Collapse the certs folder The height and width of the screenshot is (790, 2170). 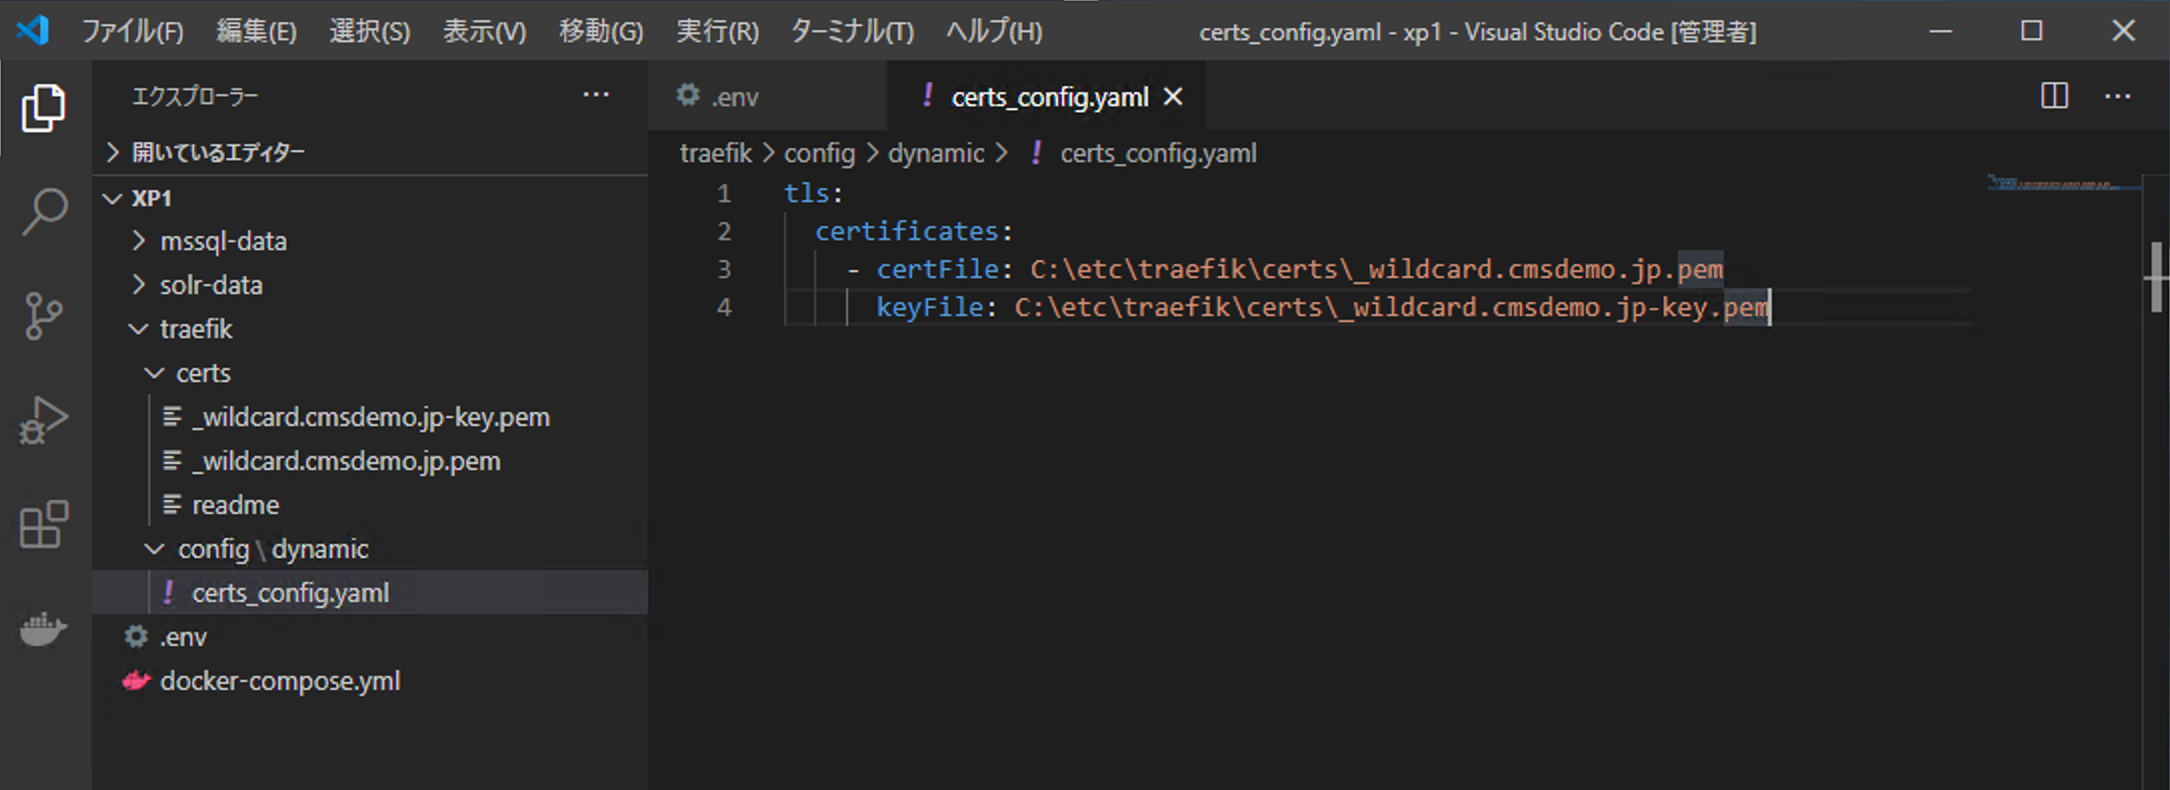[154, 373]
